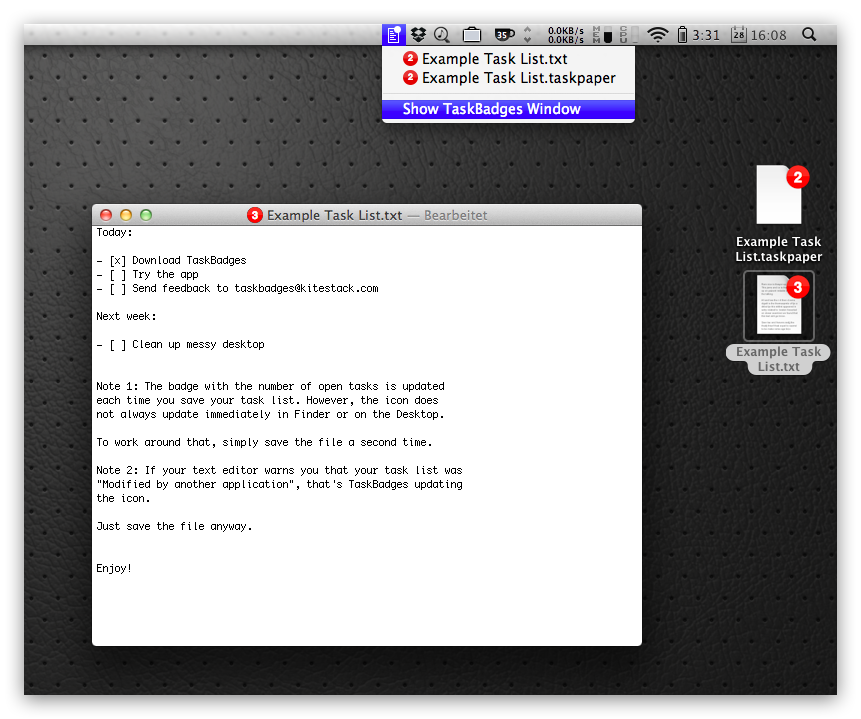The height and width of the screenshot is (719, 861).
Task: Click the 'Download TaskBadges' task text
Action: pyautogui.click(x=189, y=260)
